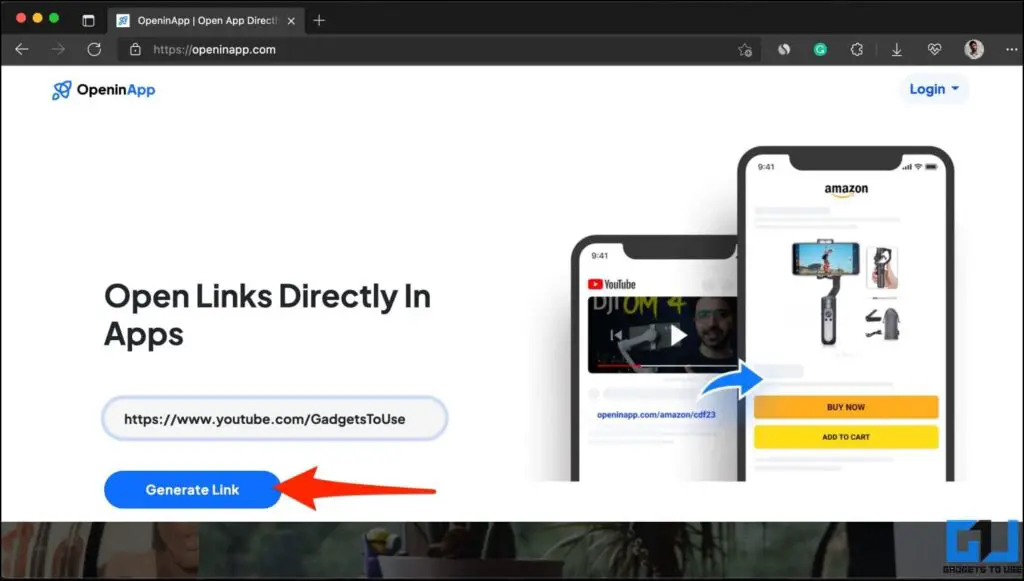The width and height of the screenshot is (1024, 581).
Task: Navigate back using the back arrow
Action: 22,49
